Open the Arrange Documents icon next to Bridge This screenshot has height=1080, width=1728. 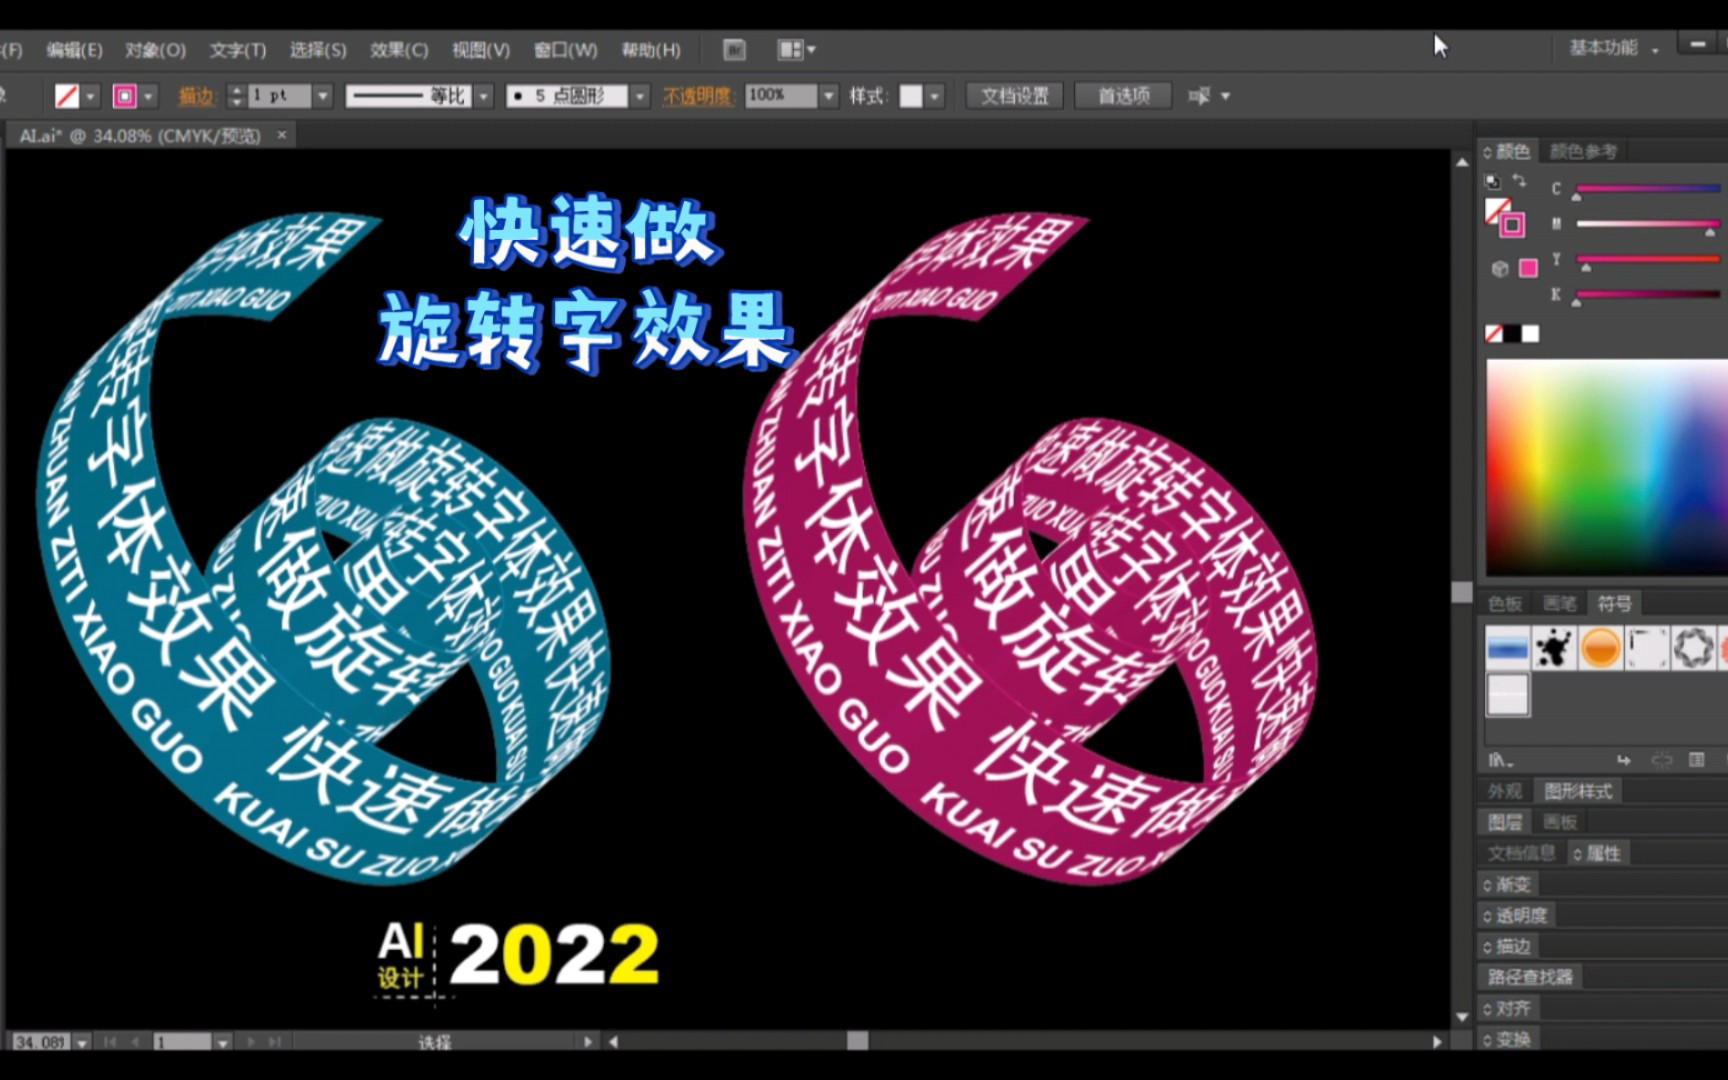[790, 50]
